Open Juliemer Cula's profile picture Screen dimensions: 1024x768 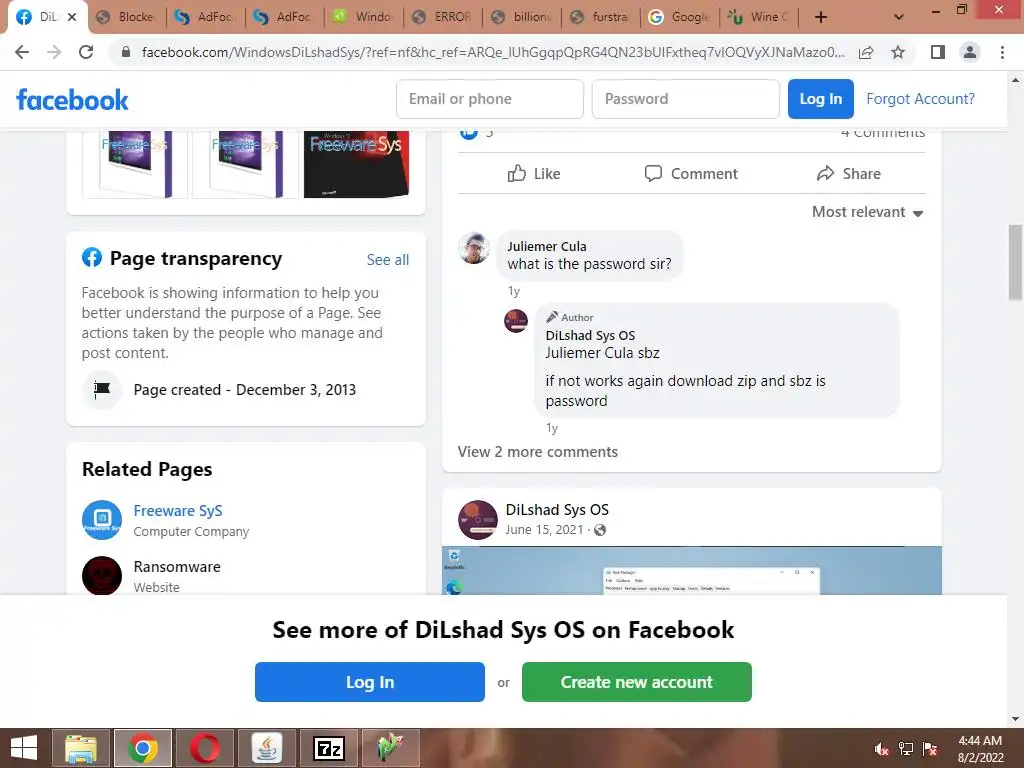pyautogui.click(x=474, y=248)
